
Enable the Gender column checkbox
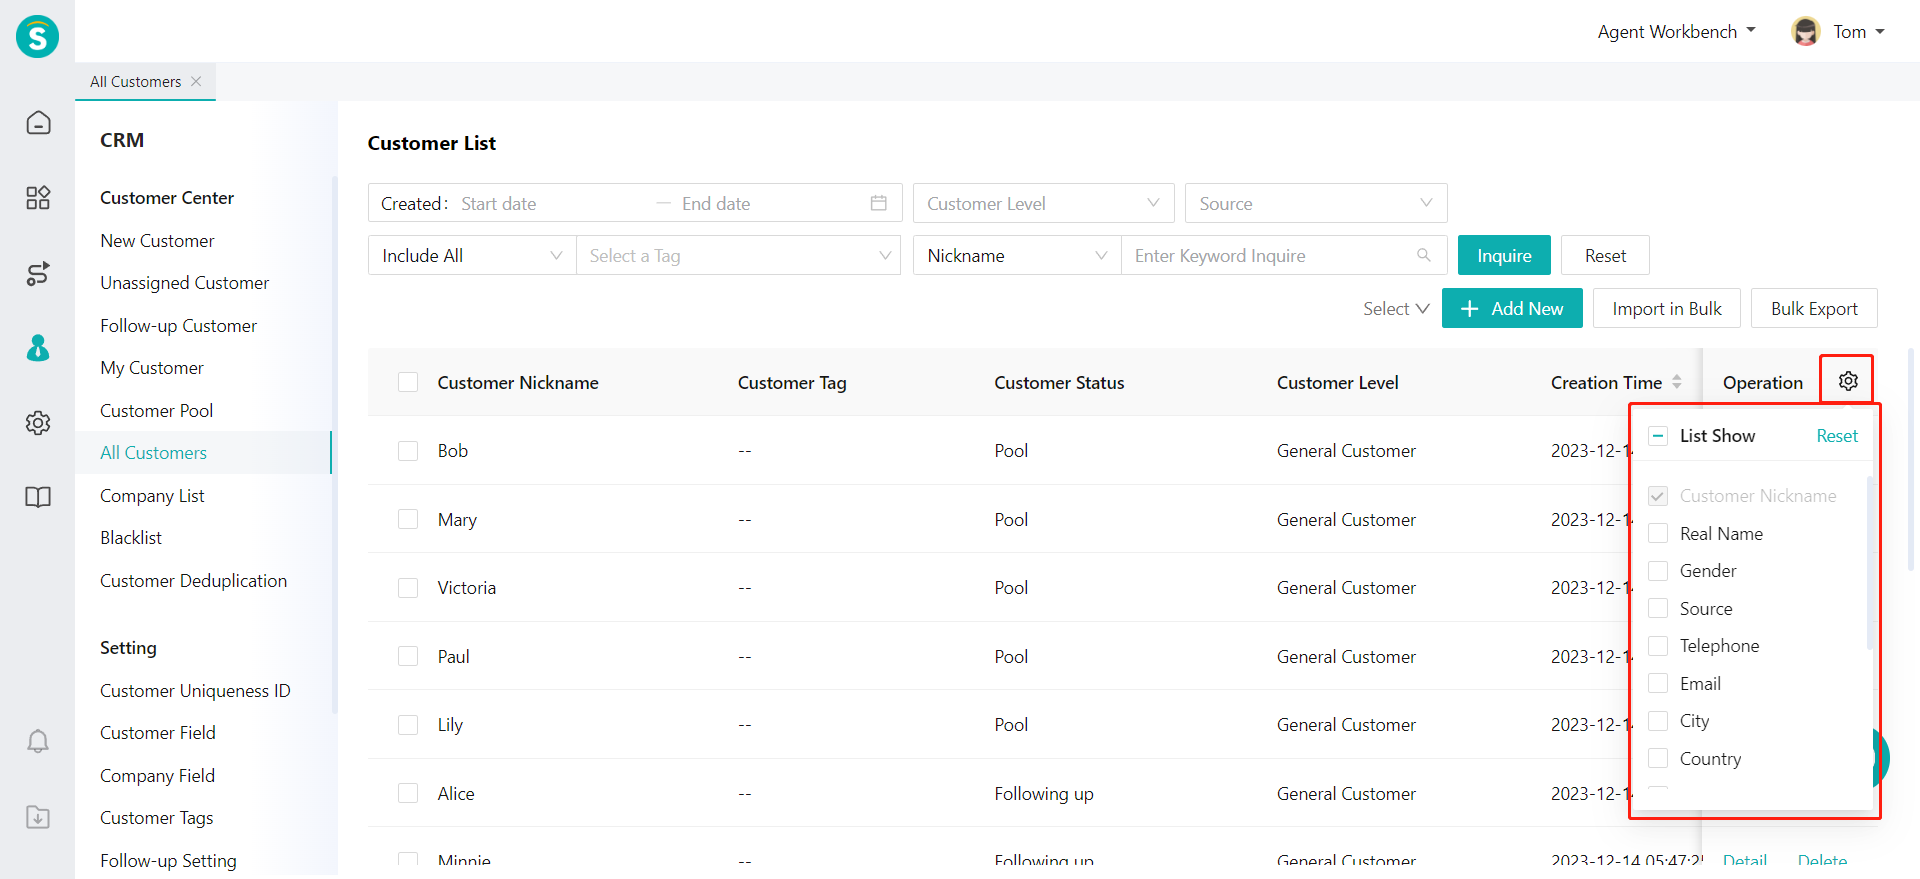(x=1658, y=571)
